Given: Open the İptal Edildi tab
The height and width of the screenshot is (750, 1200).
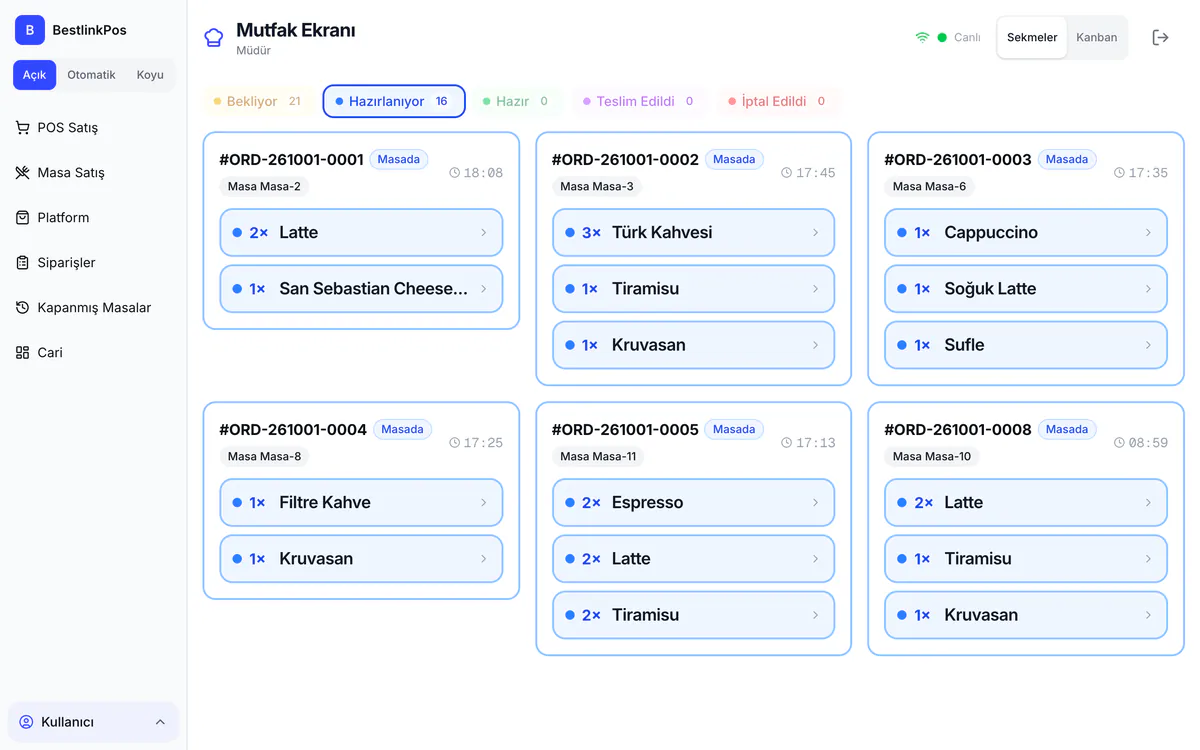Looking at the screenshot, I should [x=777, y=101].
